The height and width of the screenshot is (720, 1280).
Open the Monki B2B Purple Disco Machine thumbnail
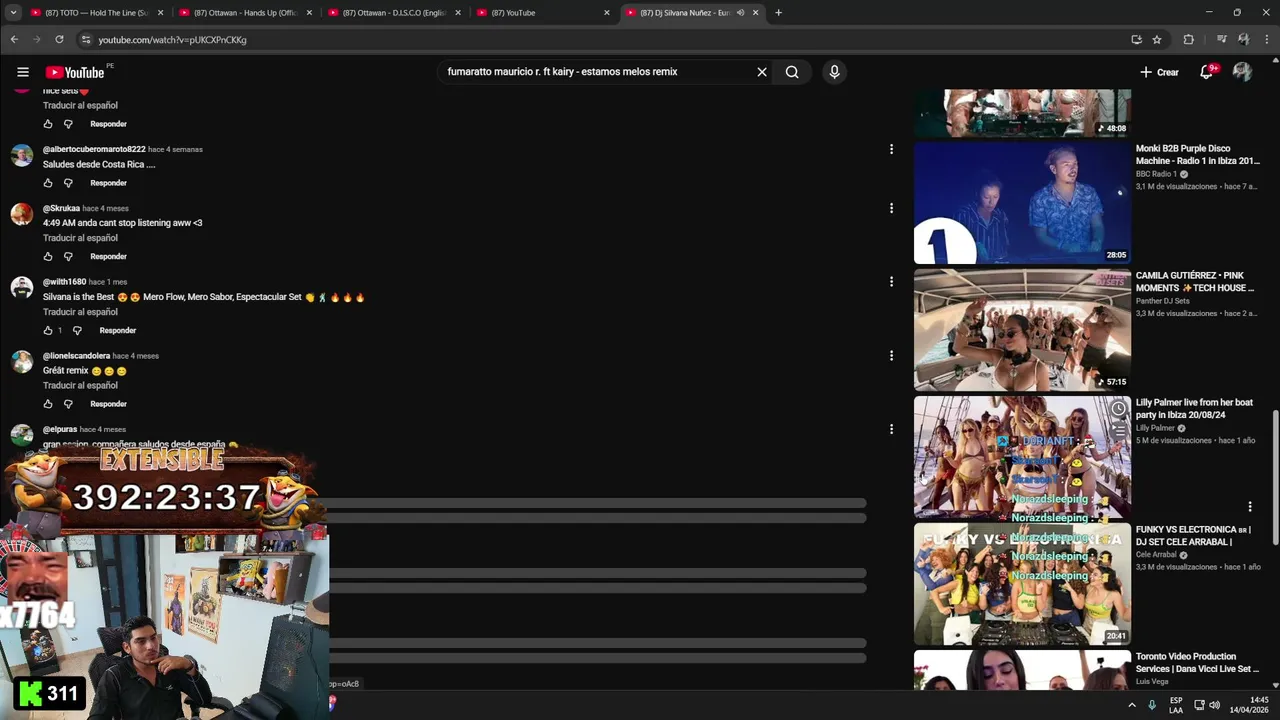tap(1022, 203)
